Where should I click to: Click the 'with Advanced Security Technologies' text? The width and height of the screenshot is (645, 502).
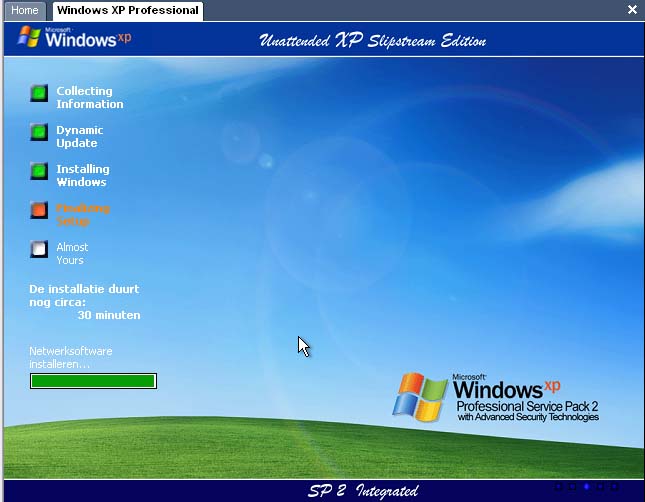[x=528, y=417]
